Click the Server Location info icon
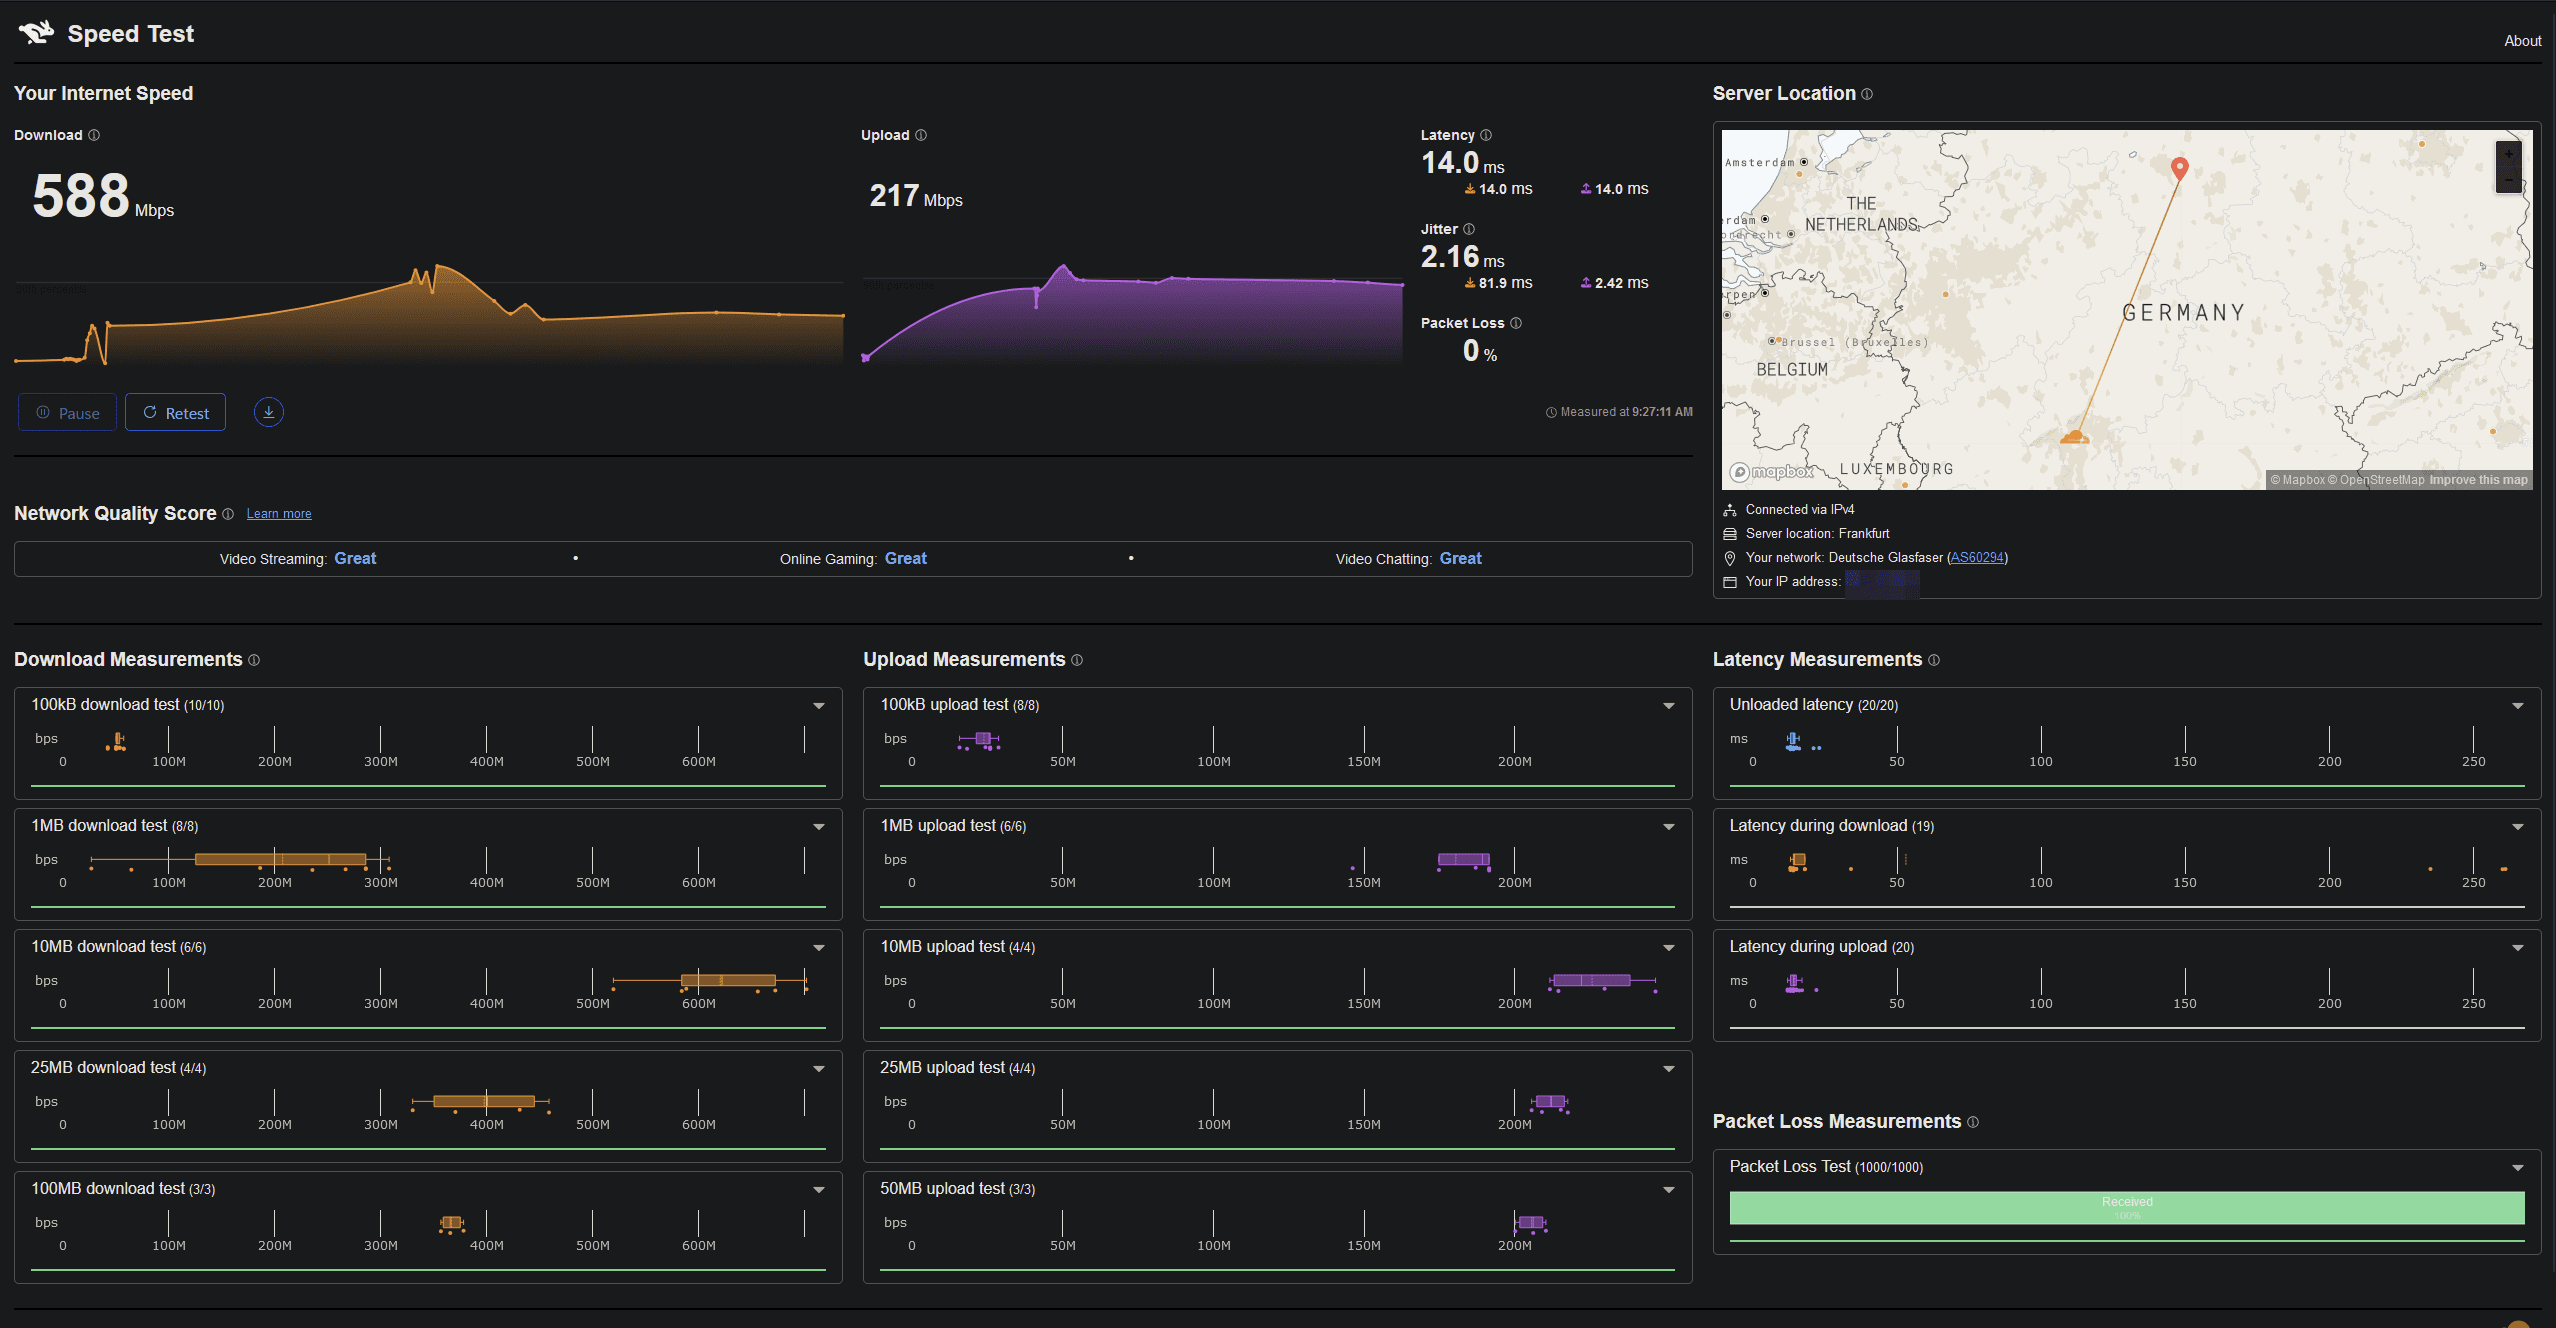 click(x=1867, y=94)
